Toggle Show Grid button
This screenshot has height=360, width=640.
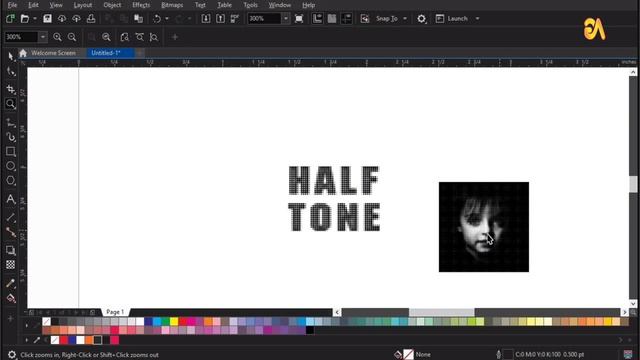(332, 18)
